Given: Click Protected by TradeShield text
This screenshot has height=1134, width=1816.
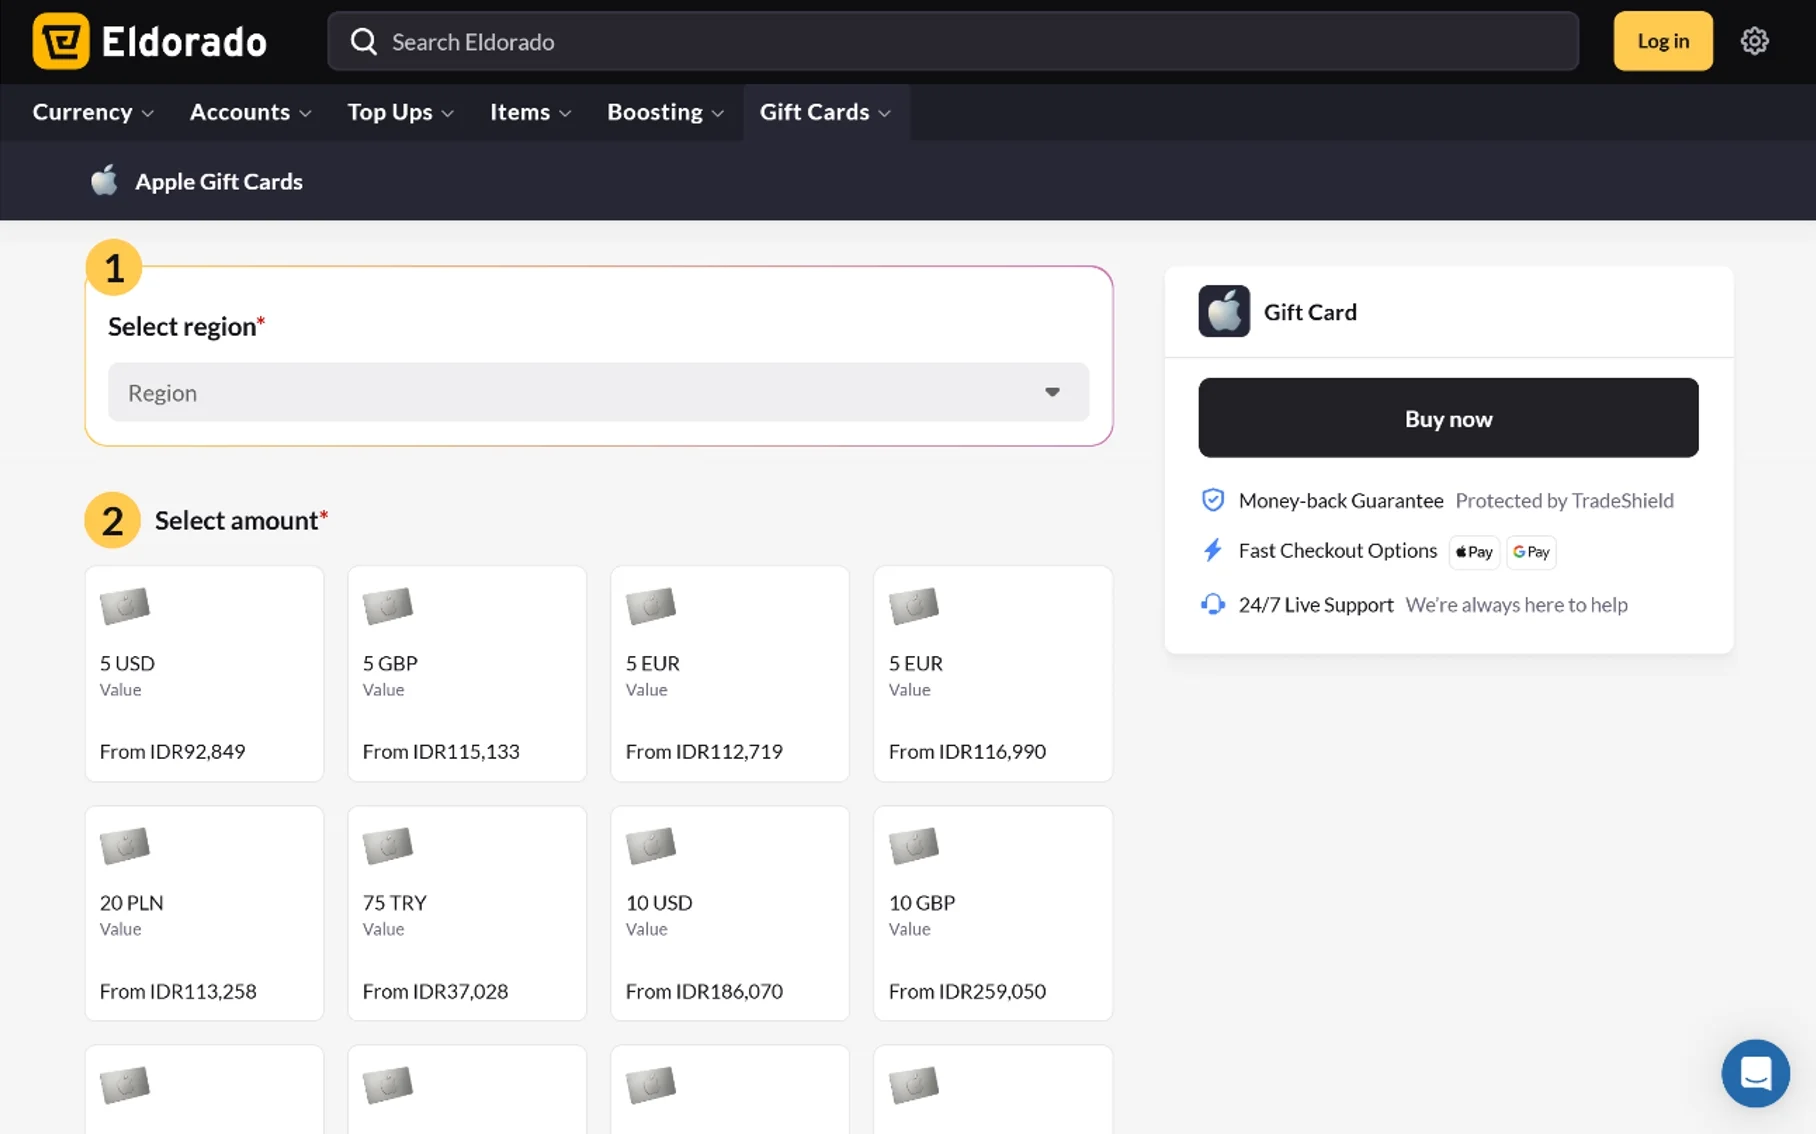Looking at the screenshot, I should (x=1564, y=500).
